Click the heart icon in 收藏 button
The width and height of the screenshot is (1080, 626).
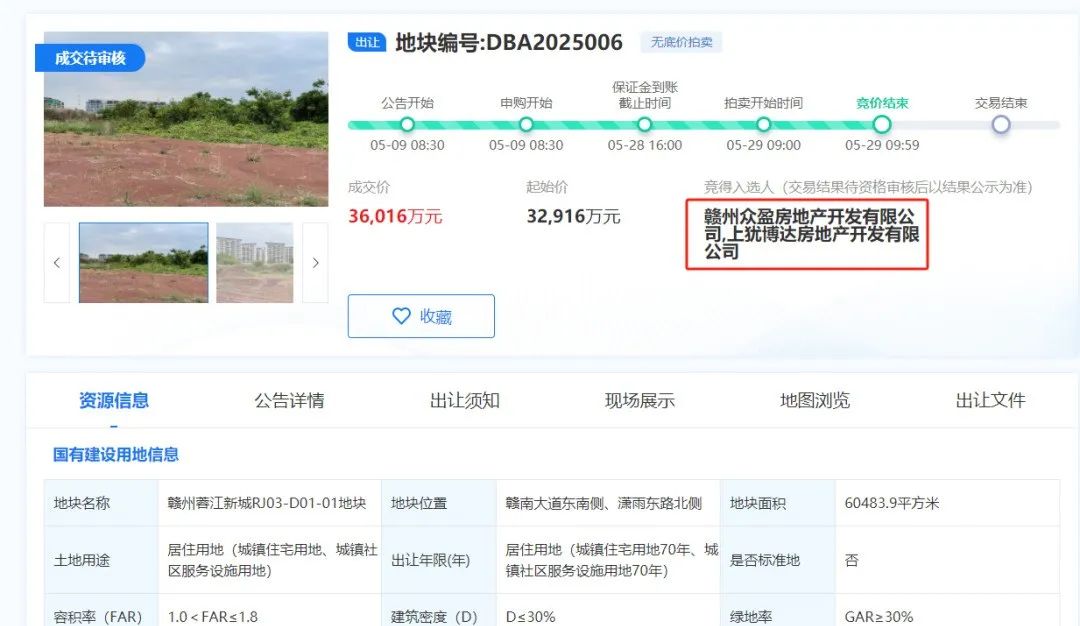401,316
